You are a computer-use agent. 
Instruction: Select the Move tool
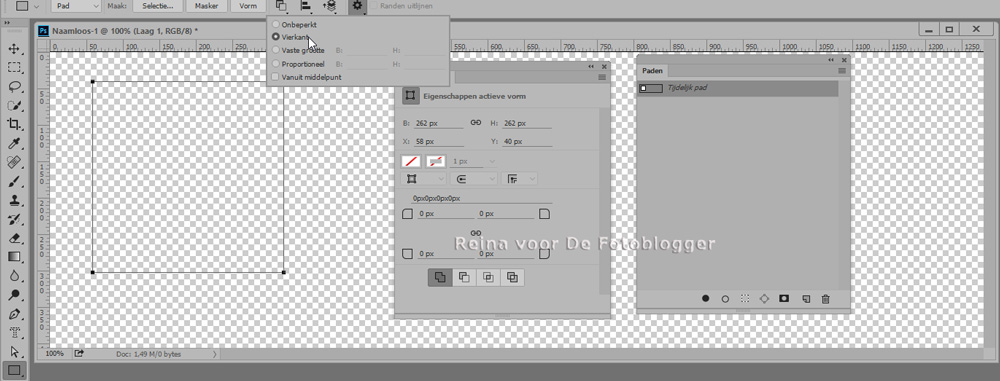[14, 49]
